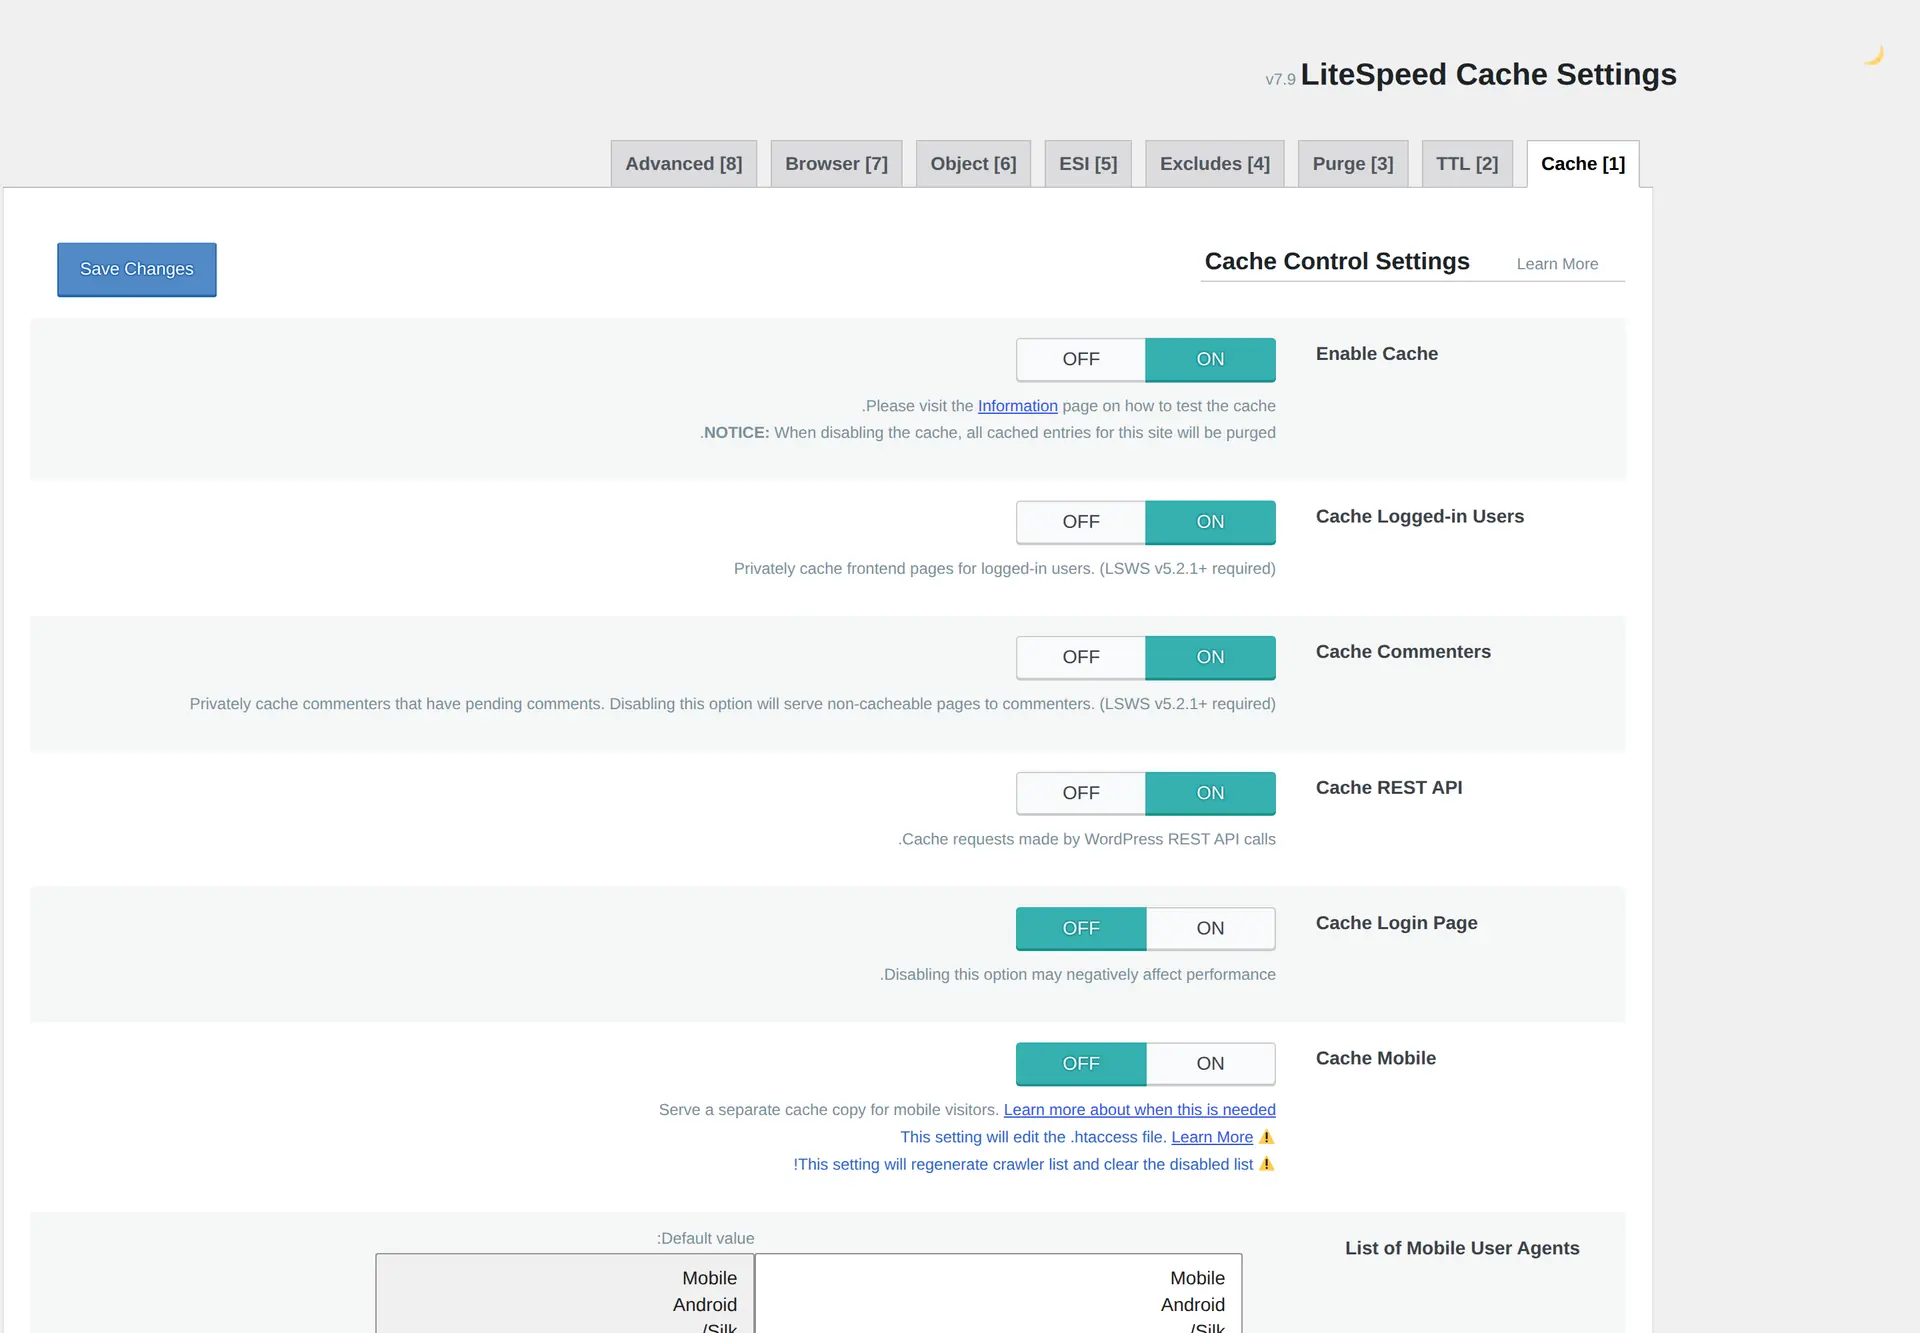Click warning icon beside crawler list notice
The height and width of the screenshot is (1333, 1920).
click(x=1266, y=1164)
